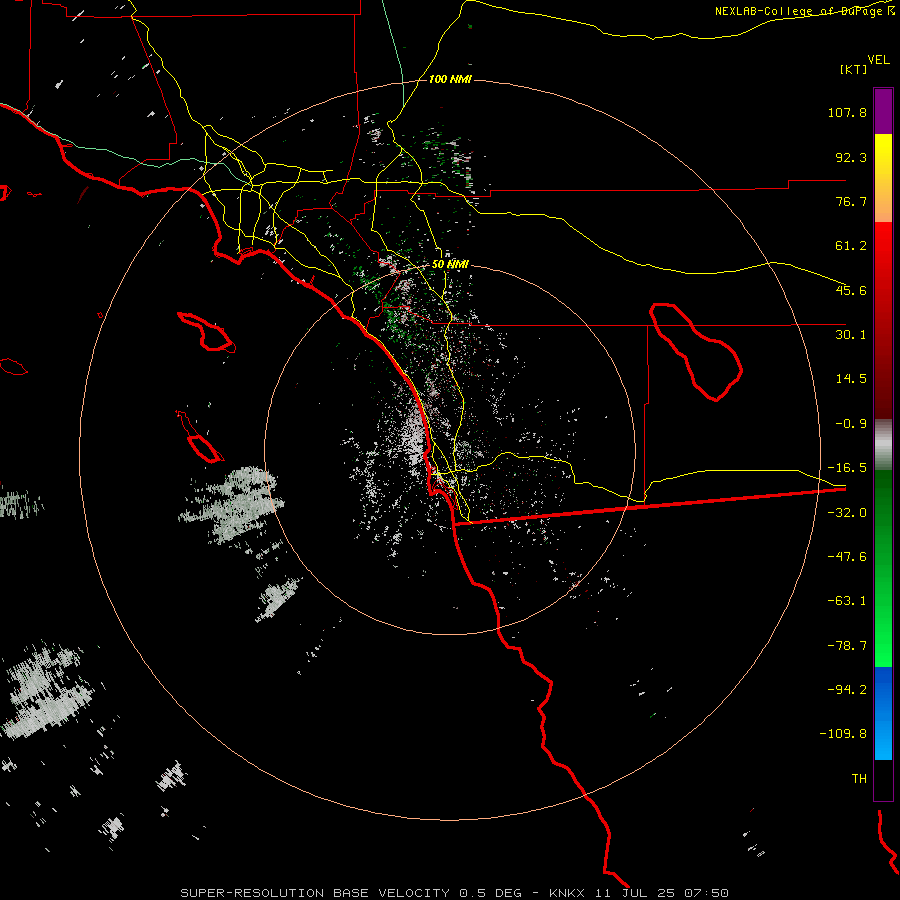Select the 30.1 scale value
Viewport: 900px width, 900px height.
coord(851,335)
